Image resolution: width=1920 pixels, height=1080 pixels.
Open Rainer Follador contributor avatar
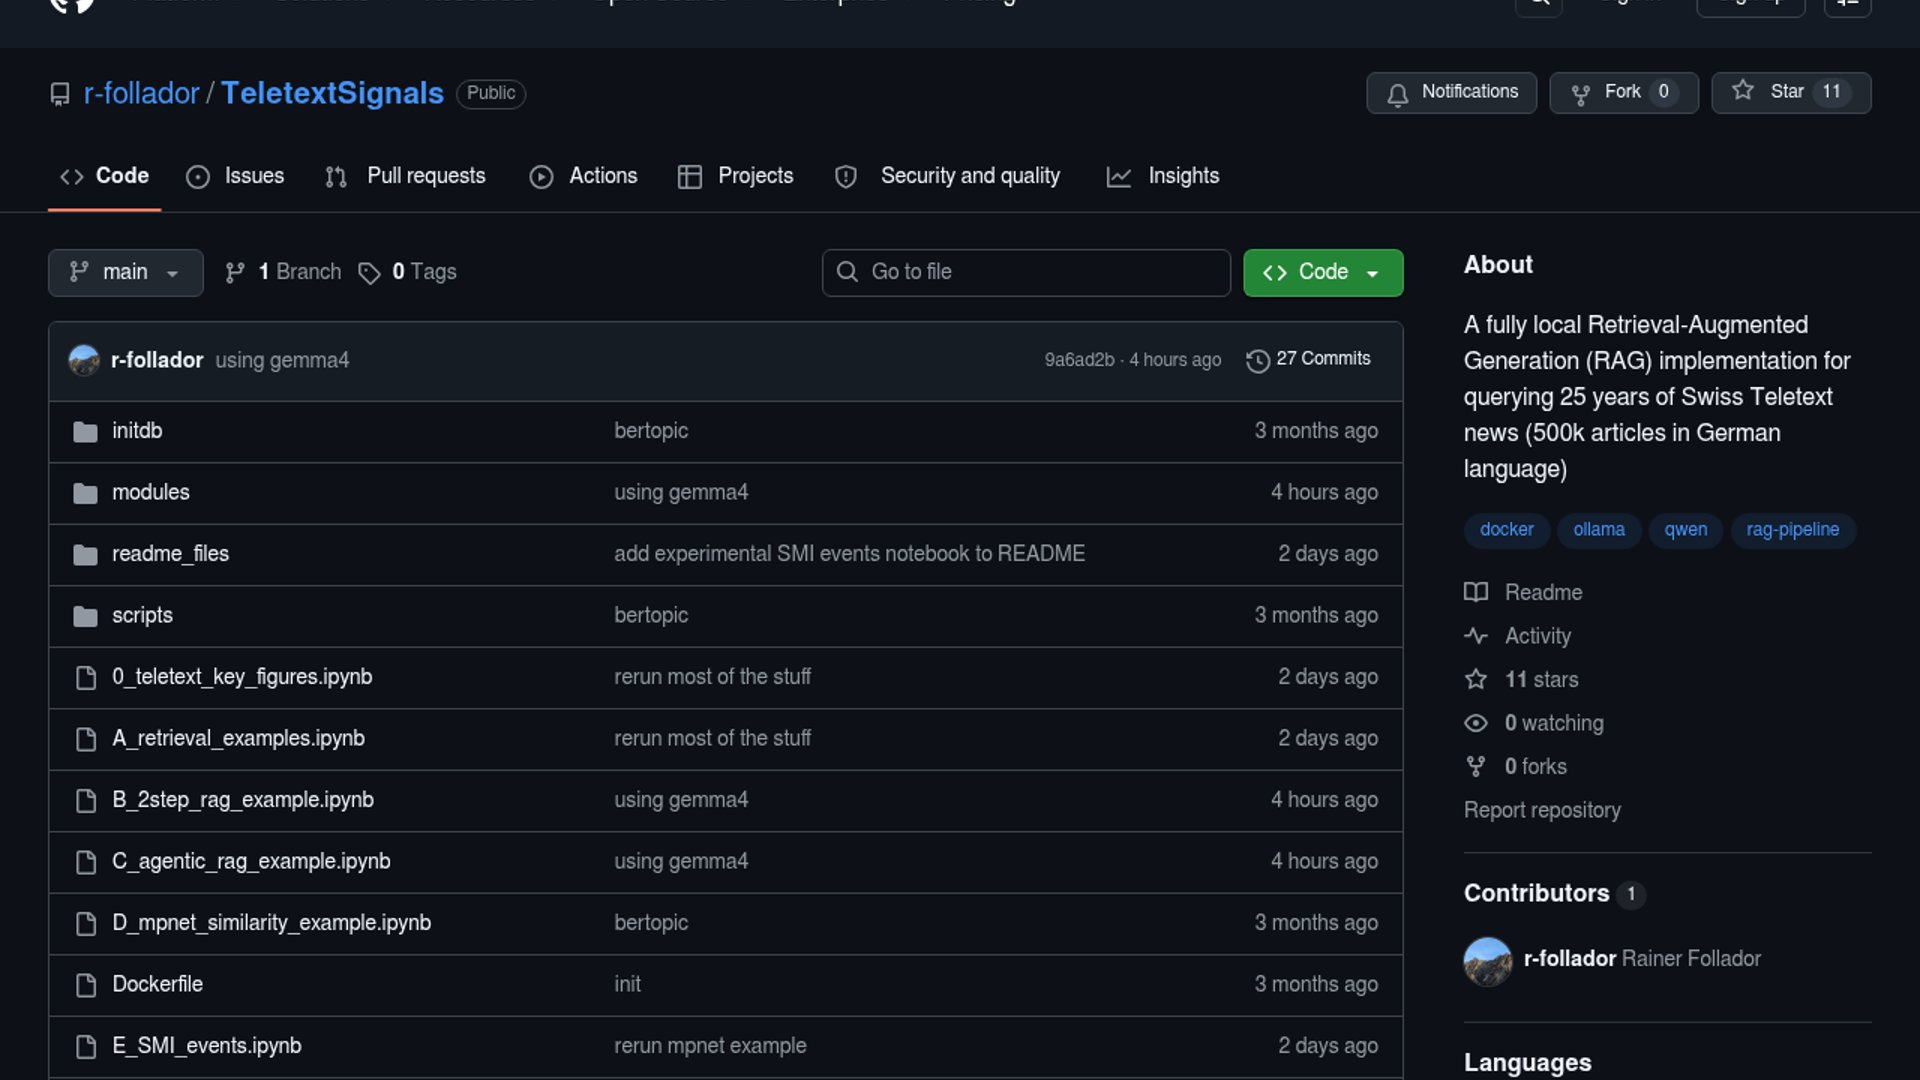click(1487, 960)
